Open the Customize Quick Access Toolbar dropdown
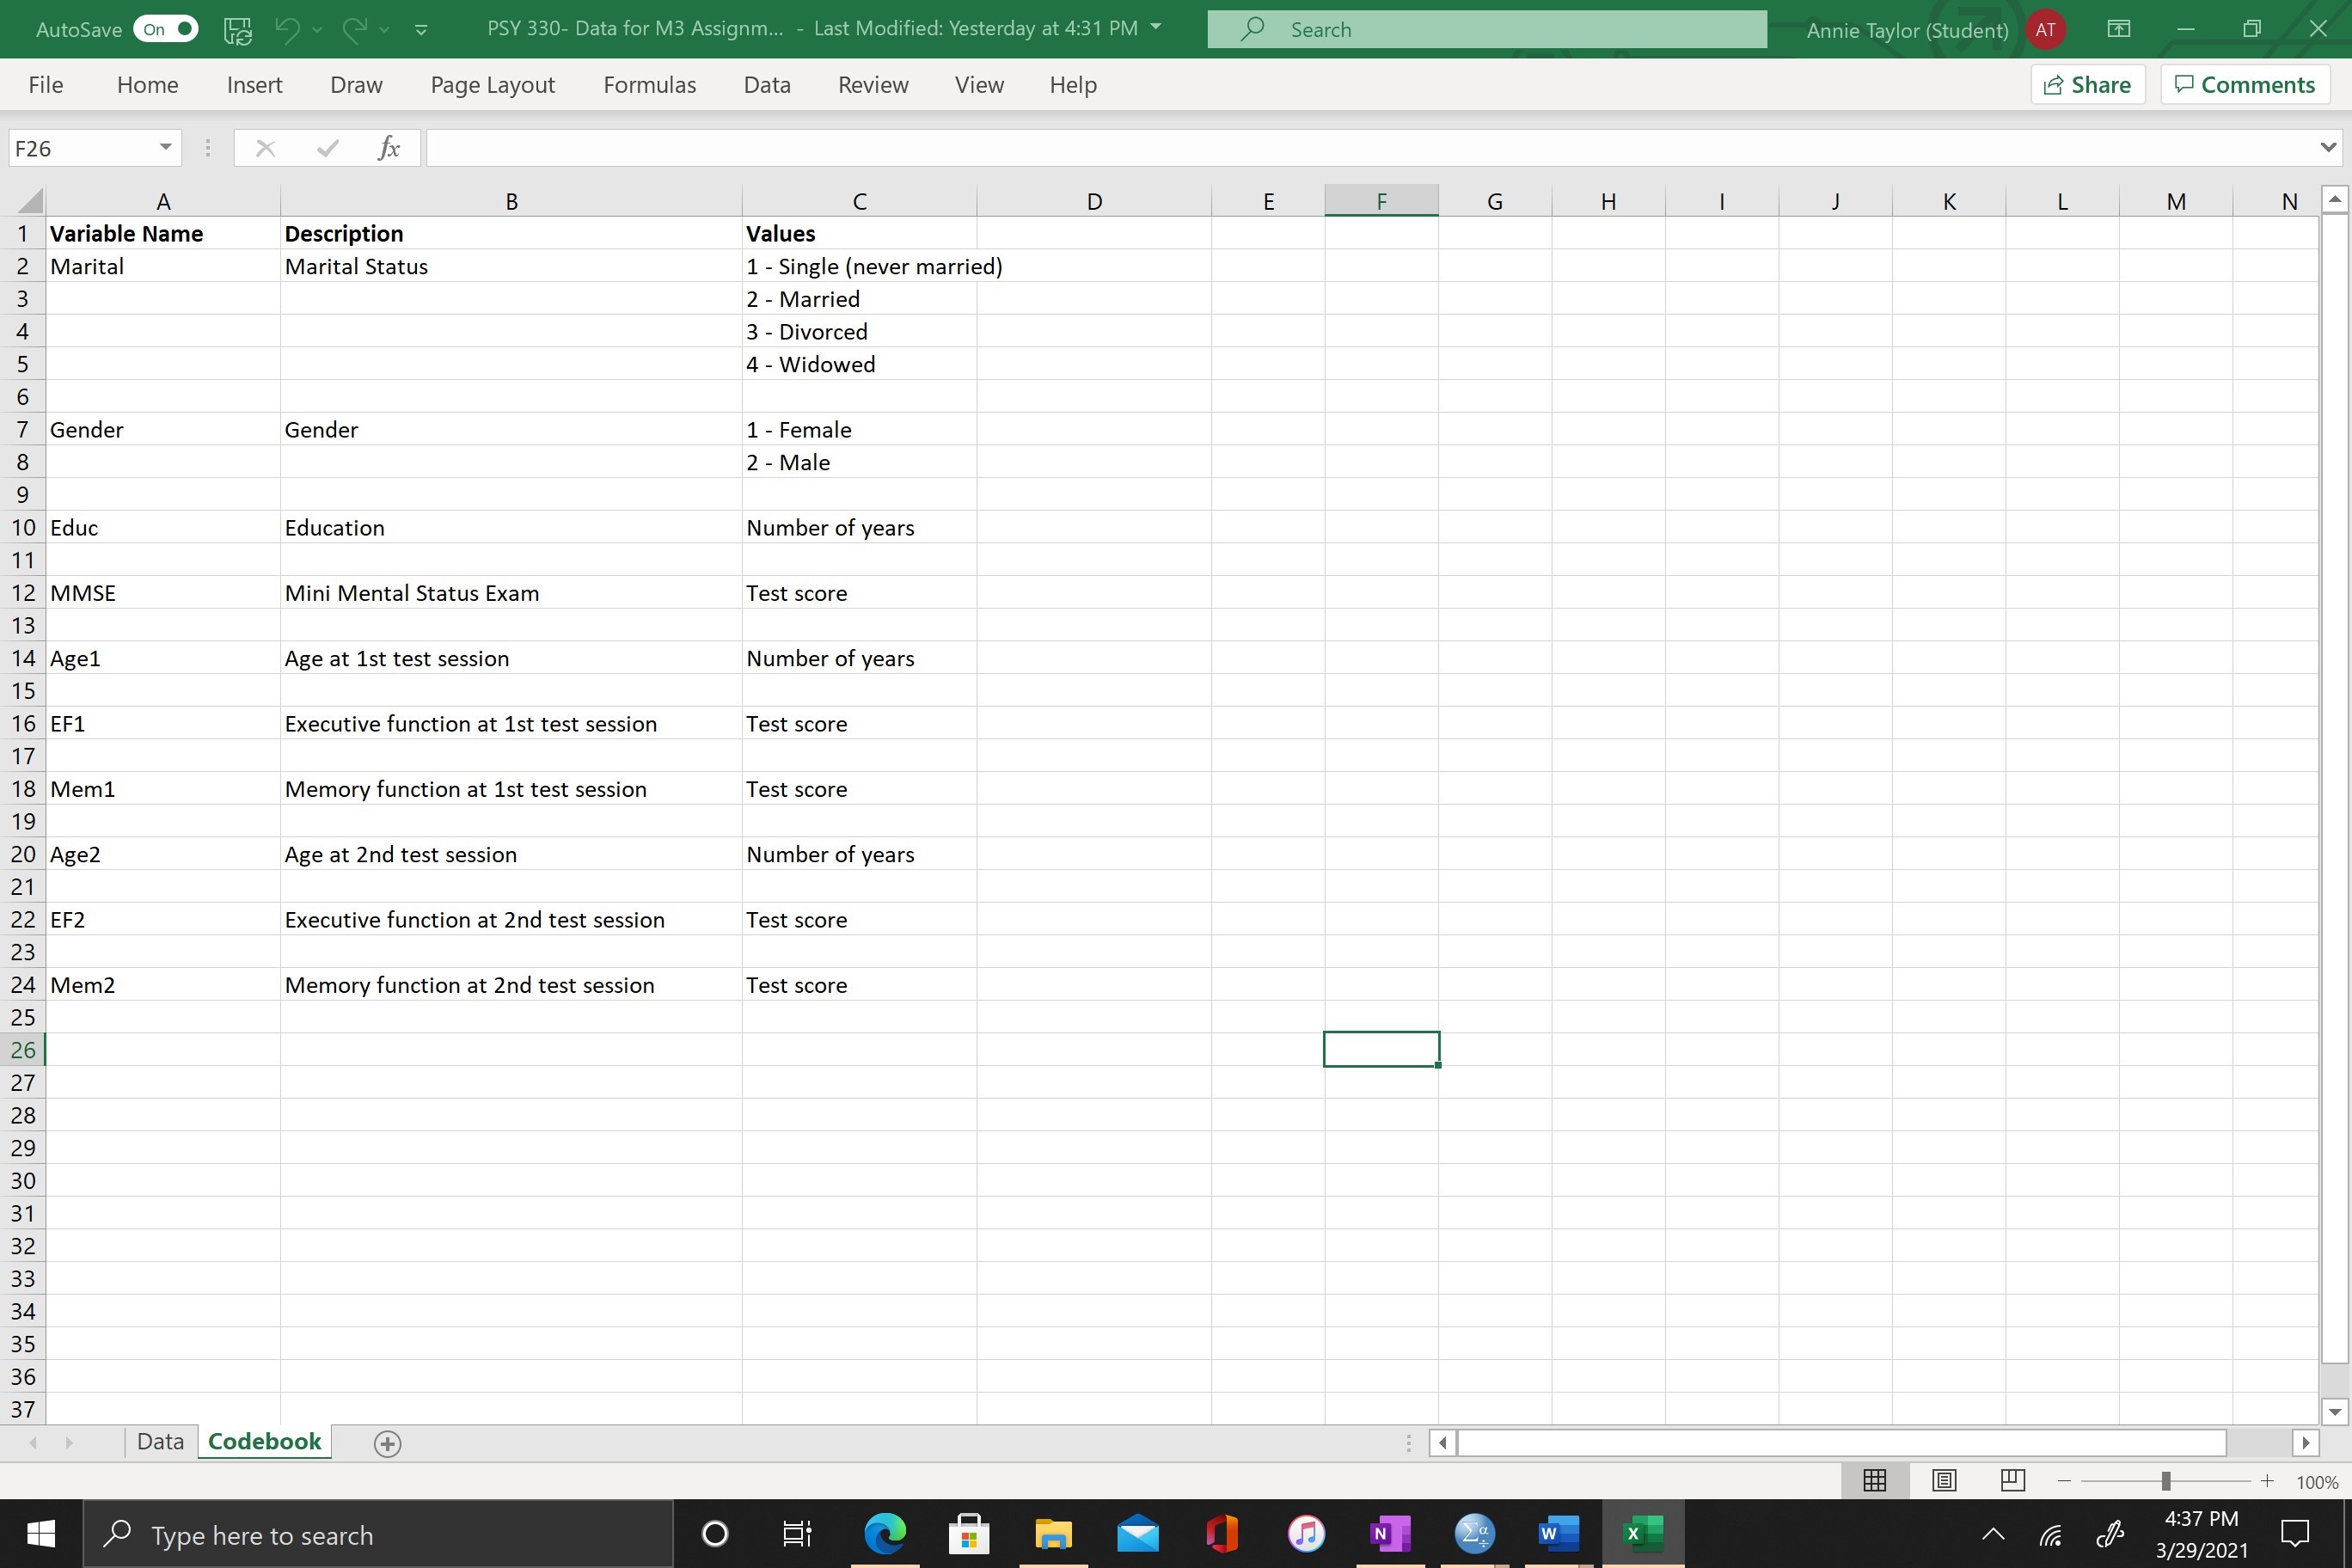Viewport: 2352px width, 1568px height. (x=420, y=29)
